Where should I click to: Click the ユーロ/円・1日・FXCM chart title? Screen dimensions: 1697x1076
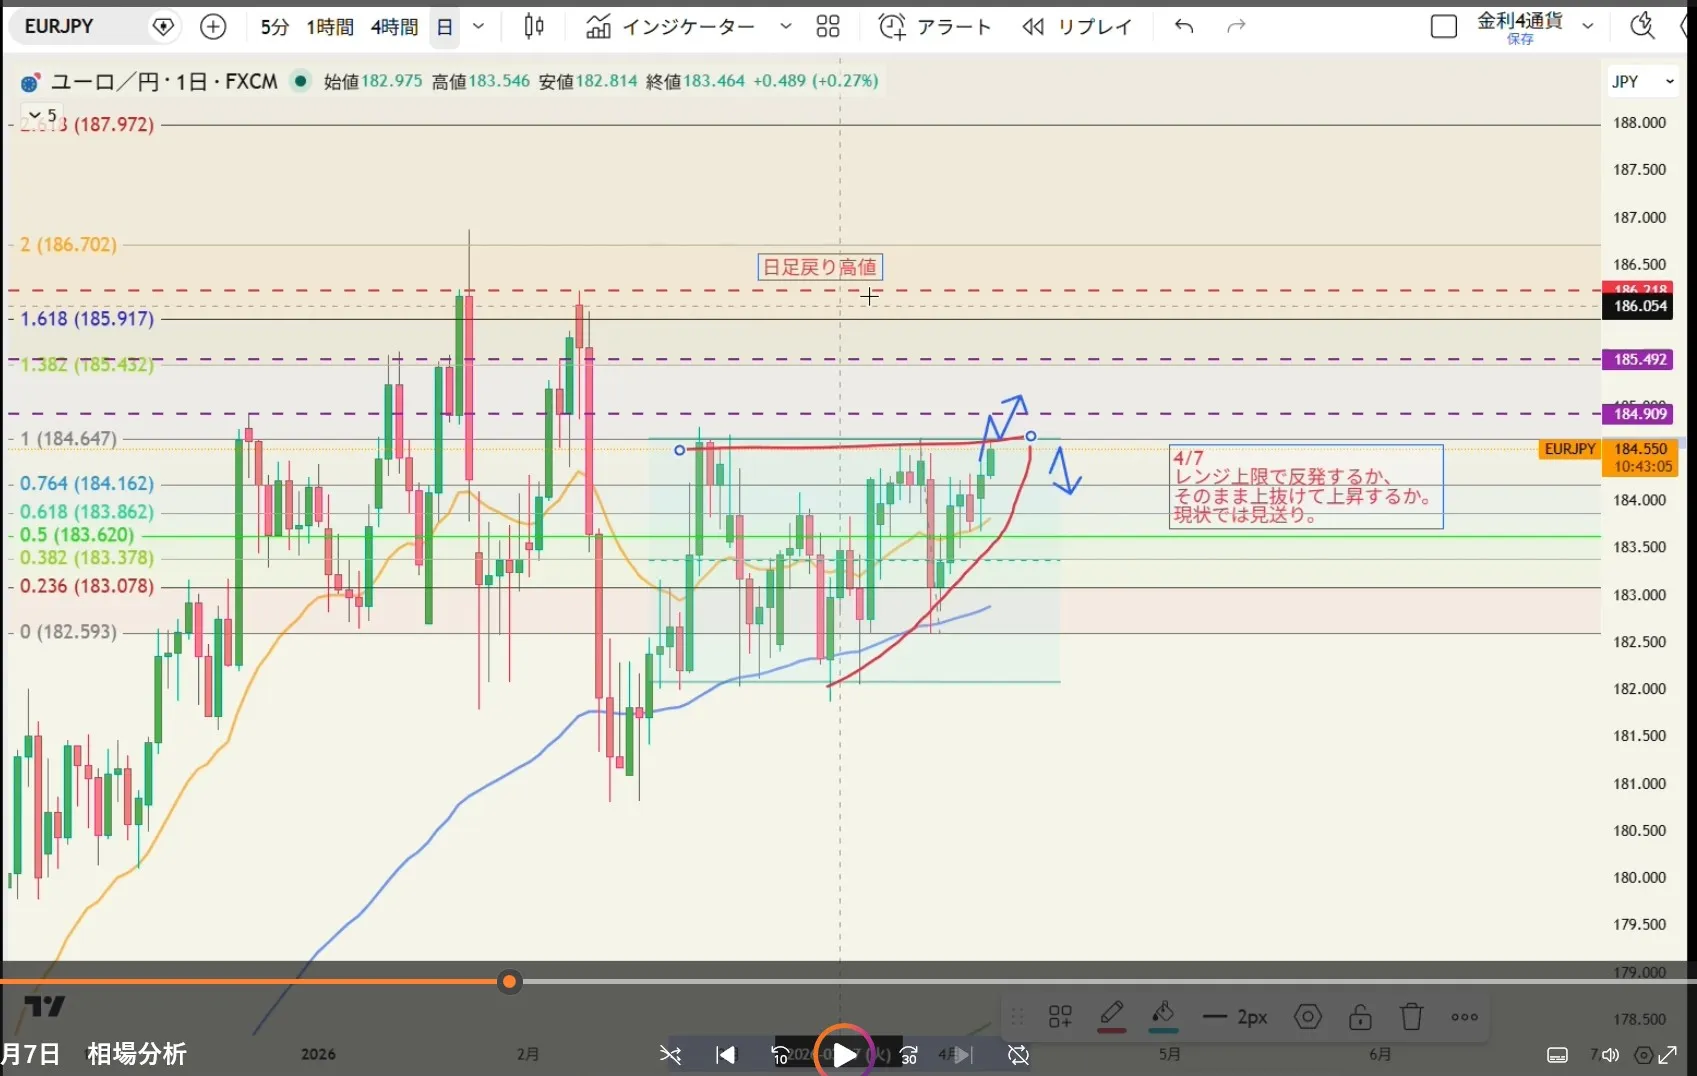(x=164, y=82)
